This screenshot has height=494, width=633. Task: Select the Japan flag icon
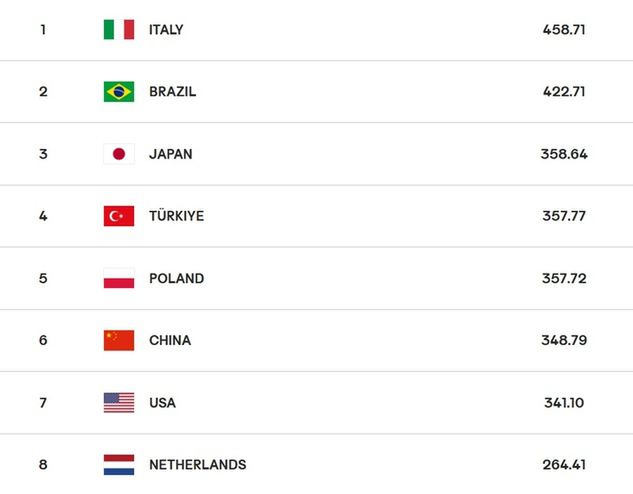[119, 154]
